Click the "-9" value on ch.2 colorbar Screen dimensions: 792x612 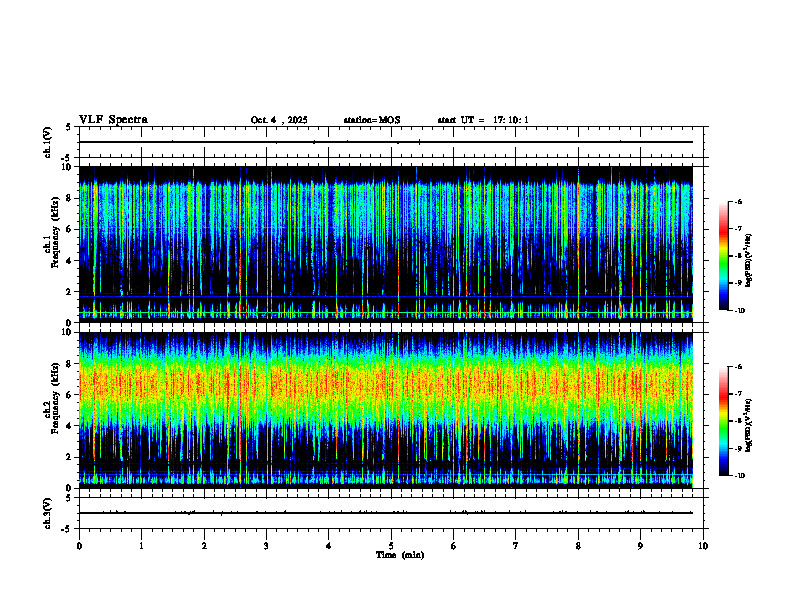pos(739,448)
